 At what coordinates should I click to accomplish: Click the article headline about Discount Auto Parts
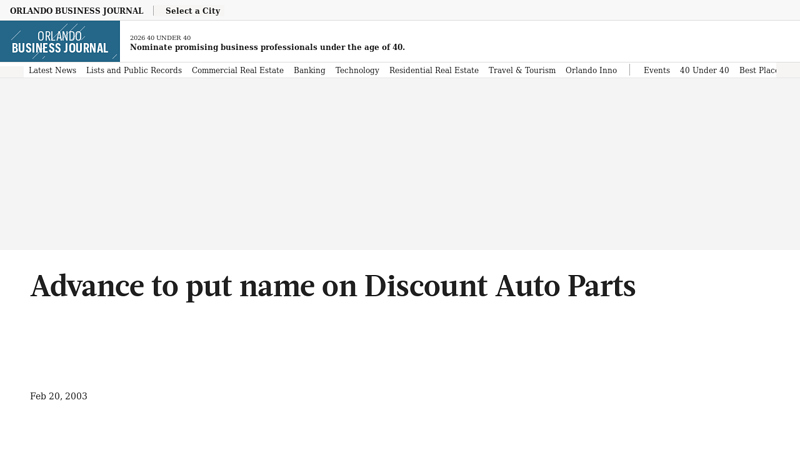pos(333,286)
